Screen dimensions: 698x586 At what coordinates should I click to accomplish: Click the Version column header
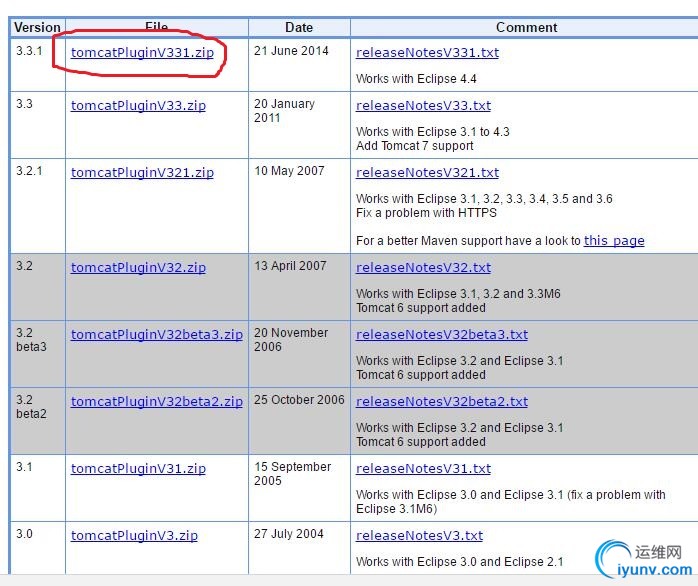[37, 28]
